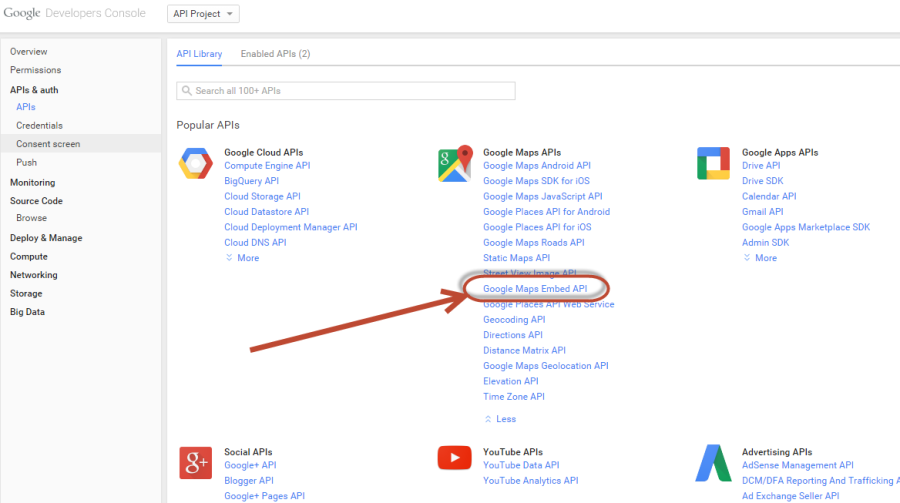Open YouTube Data API link
Viewport: 900px width, 503px height.
(521, 465)
